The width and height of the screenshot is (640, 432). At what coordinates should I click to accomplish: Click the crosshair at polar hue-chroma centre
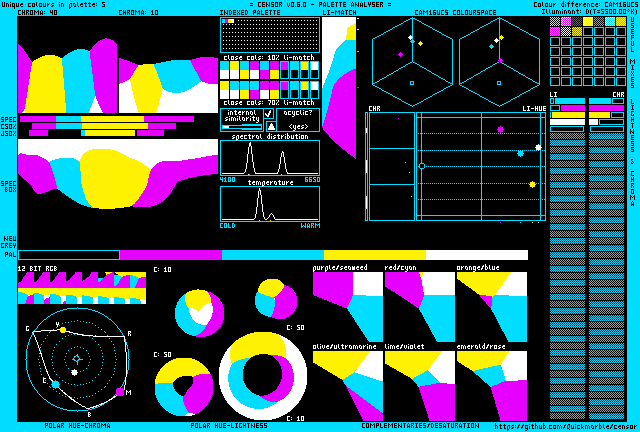[77, 359]
